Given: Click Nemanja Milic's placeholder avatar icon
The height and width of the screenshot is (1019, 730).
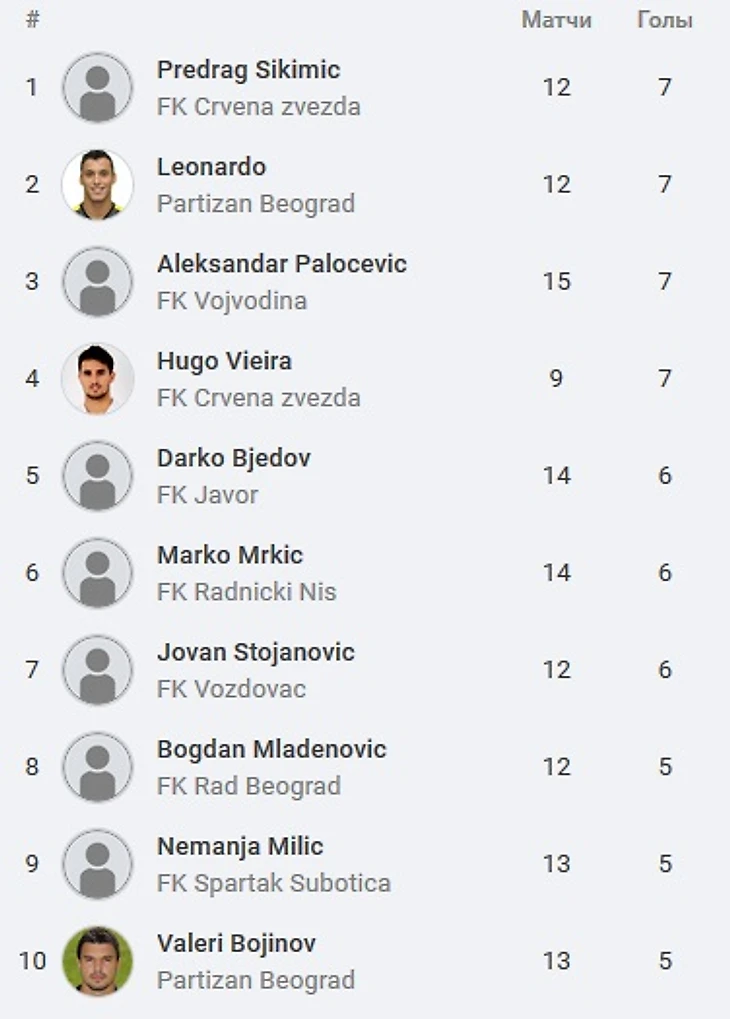Looking at the screenshot, I should coord(97,864).
